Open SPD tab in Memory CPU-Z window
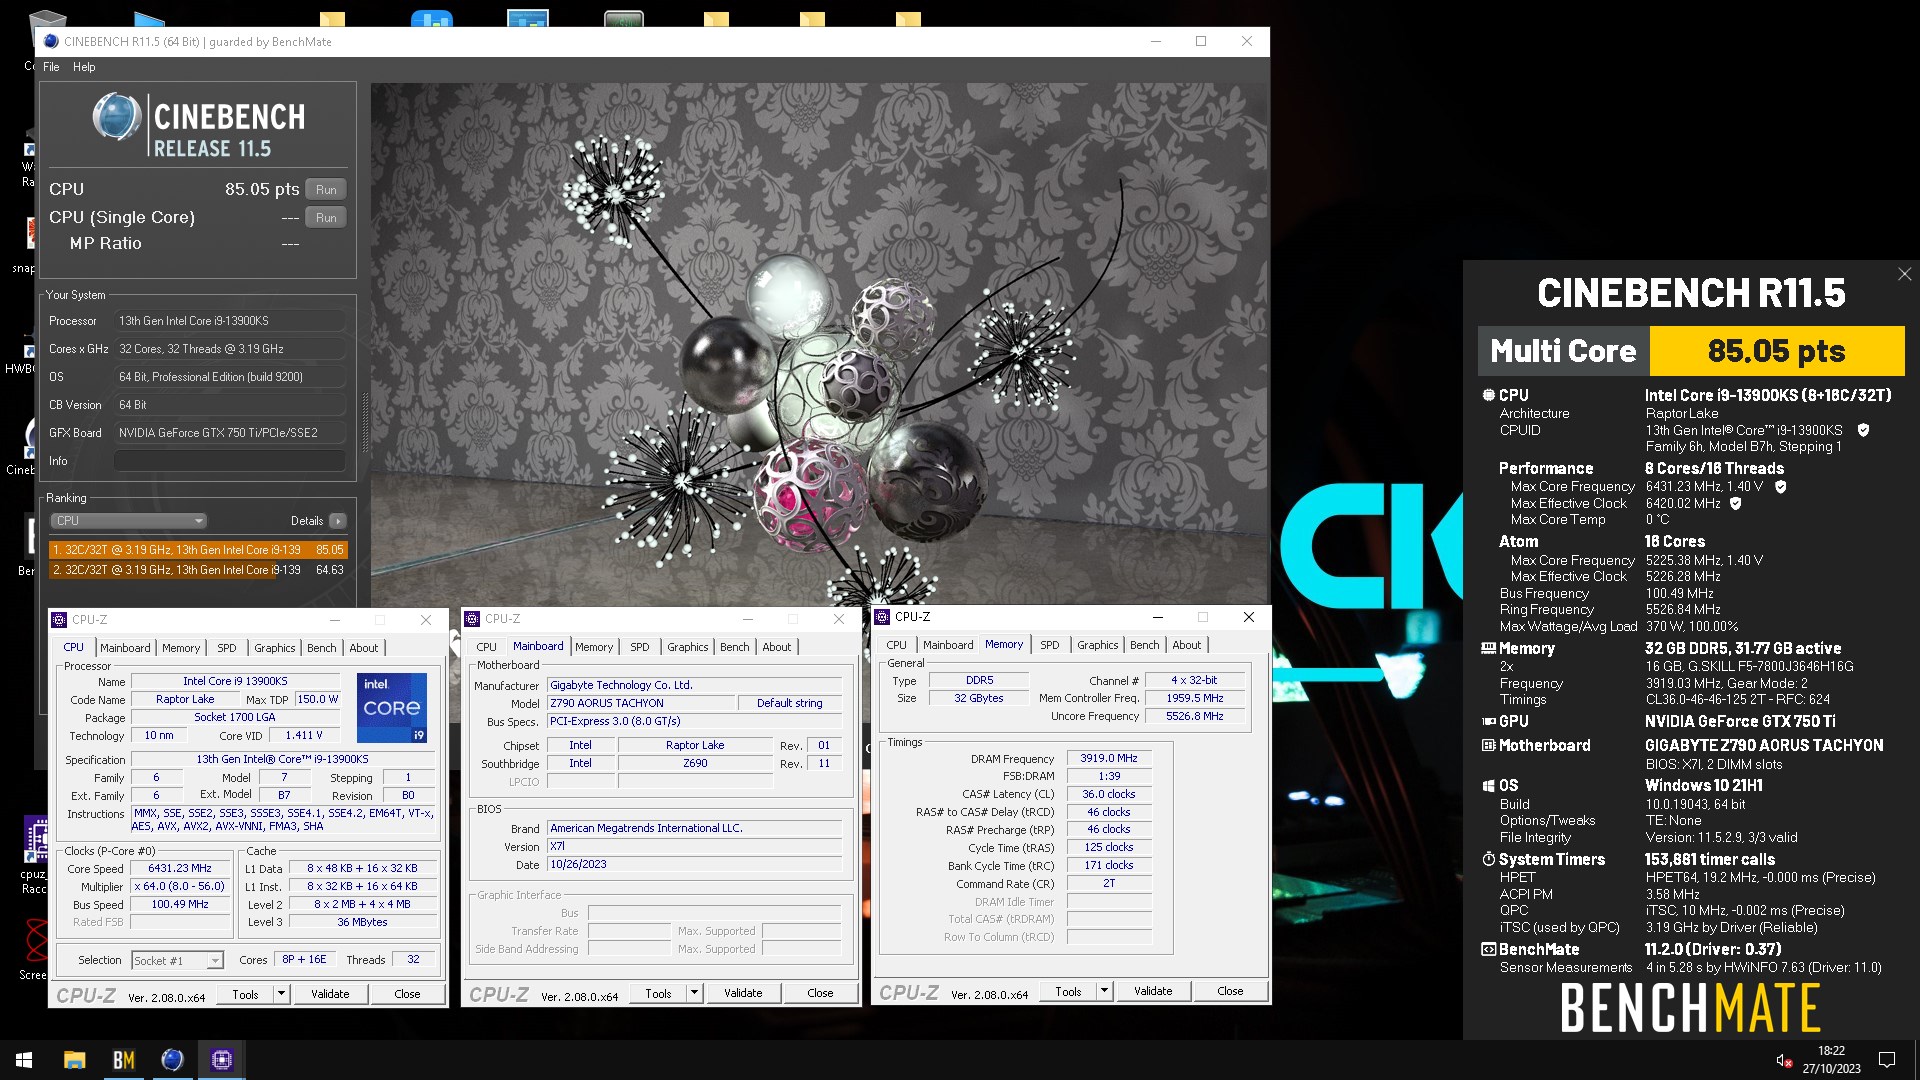 pyautogui.click(x=1050, y=645)
